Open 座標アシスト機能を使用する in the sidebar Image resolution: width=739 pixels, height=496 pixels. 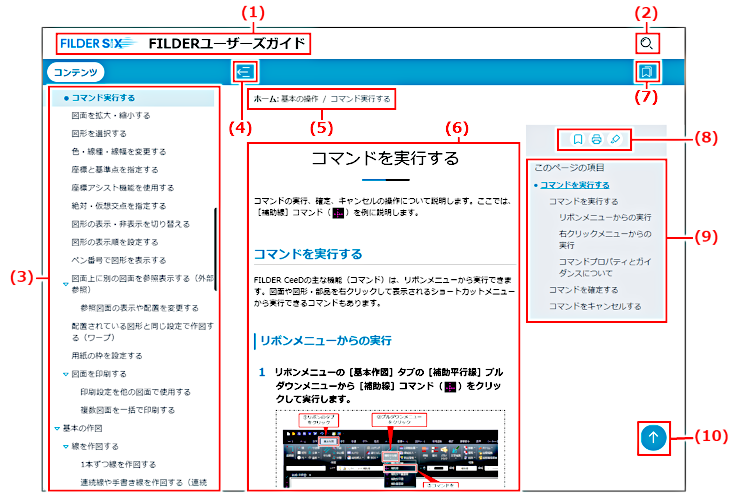(121, 187)
